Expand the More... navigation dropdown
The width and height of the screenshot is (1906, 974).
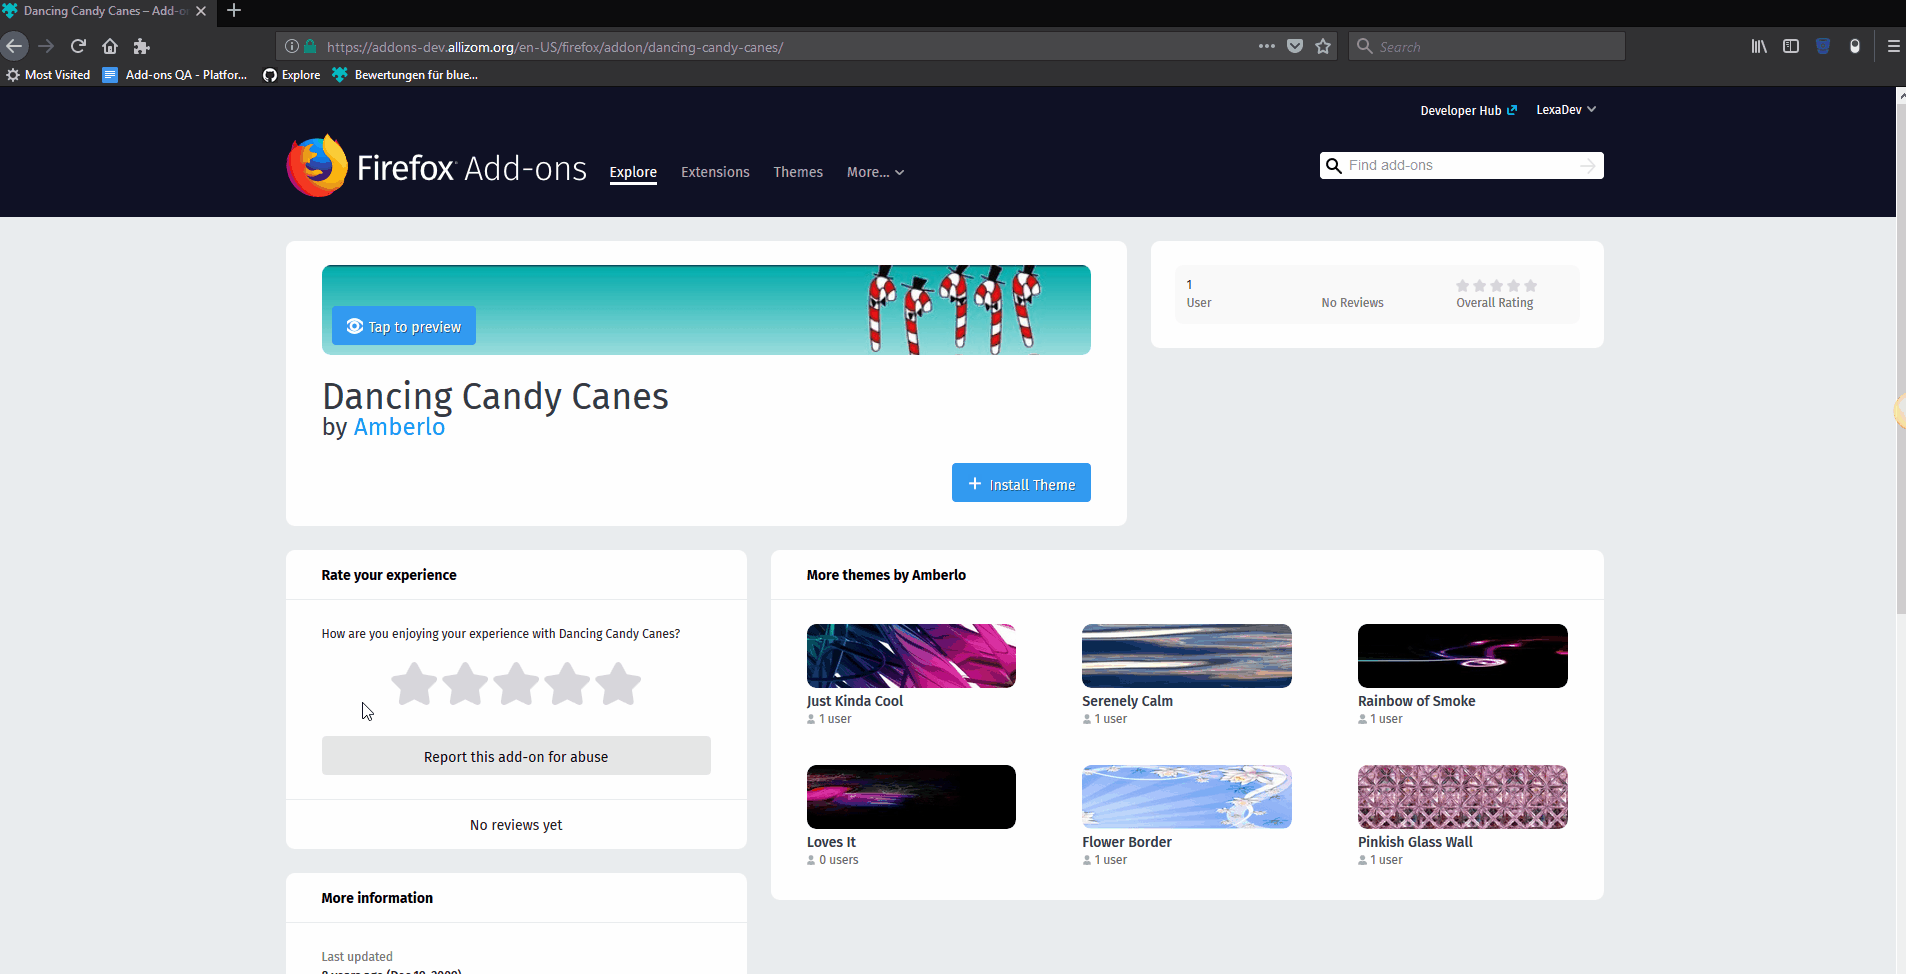coord(875,172)
